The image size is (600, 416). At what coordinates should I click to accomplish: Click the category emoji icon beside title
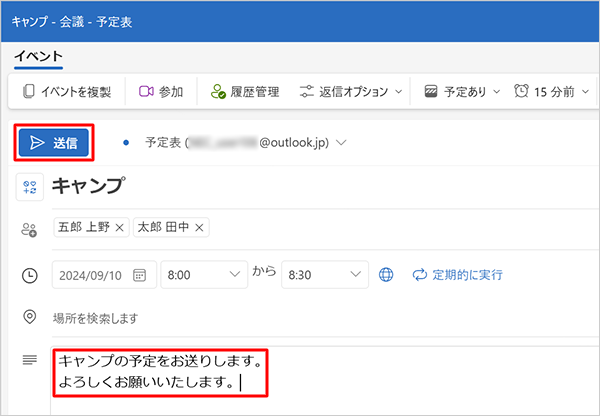[29, 187]
